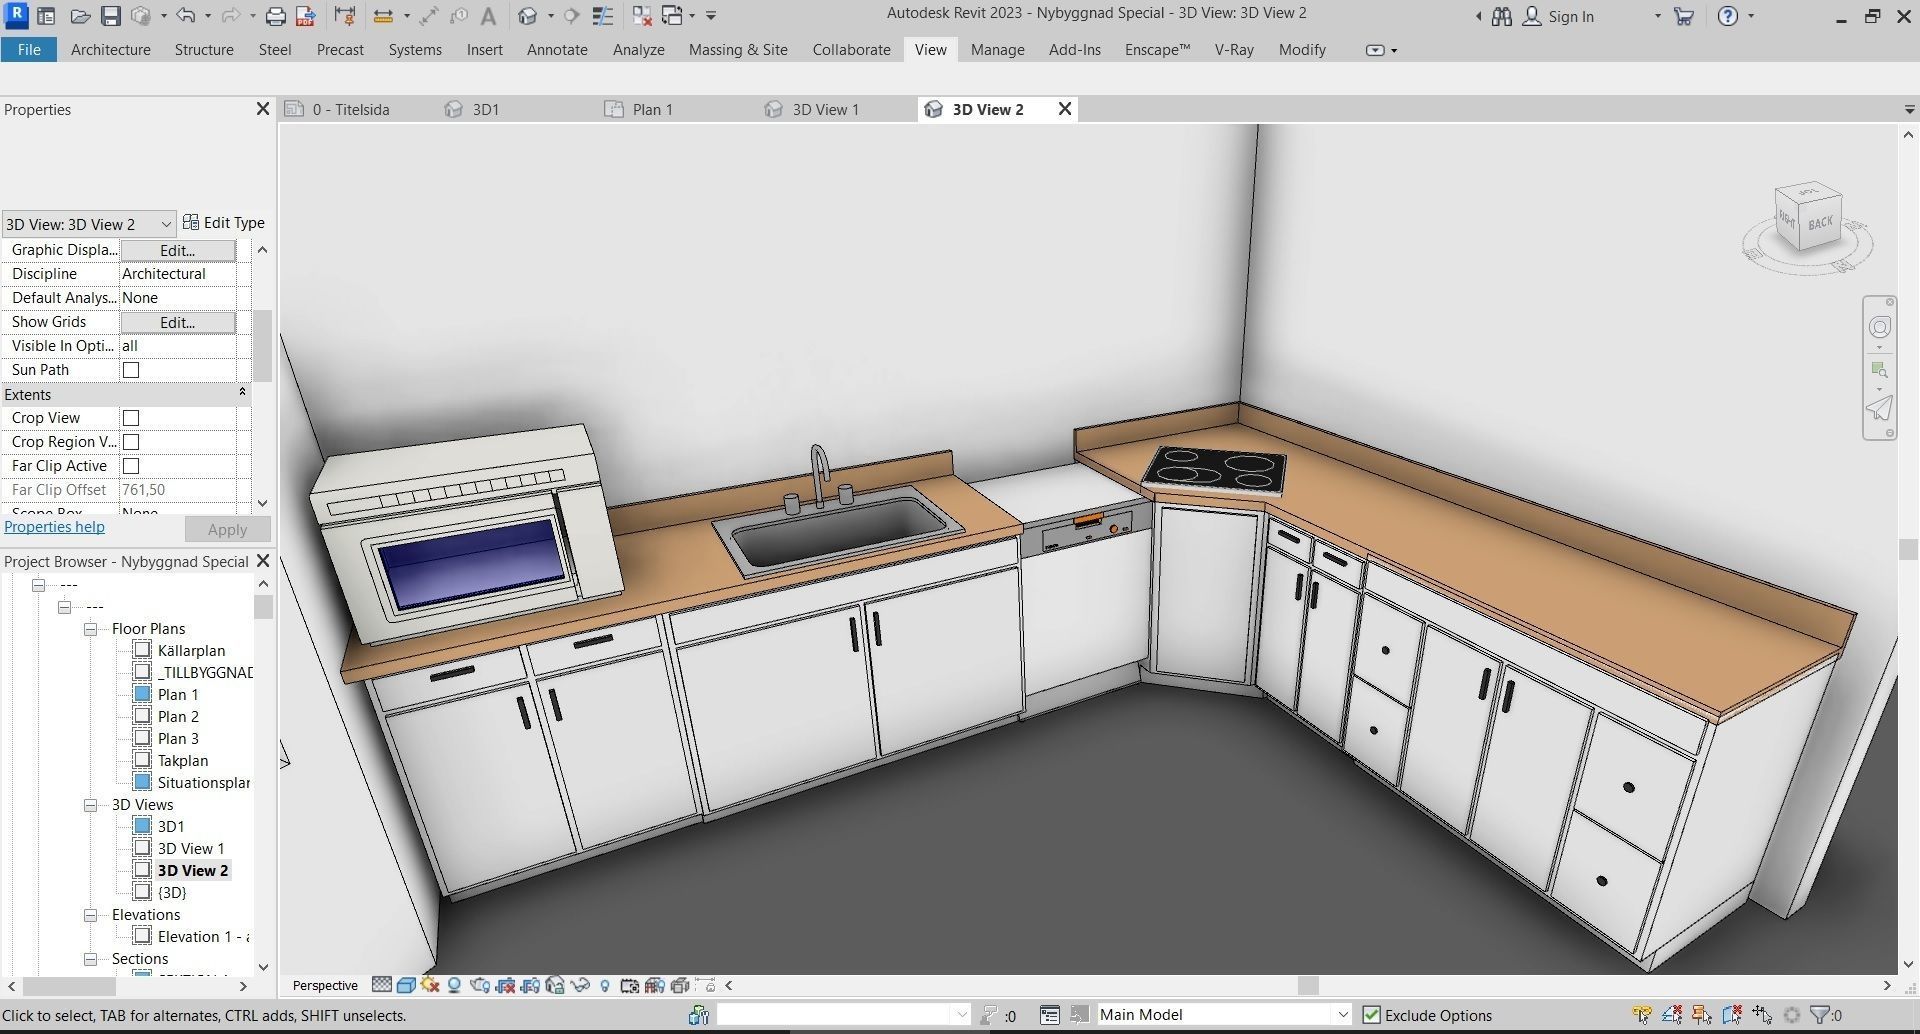Export to PDF from the quick access toolbar
Screen dimensions: 1920x1034
click(306, 16)
